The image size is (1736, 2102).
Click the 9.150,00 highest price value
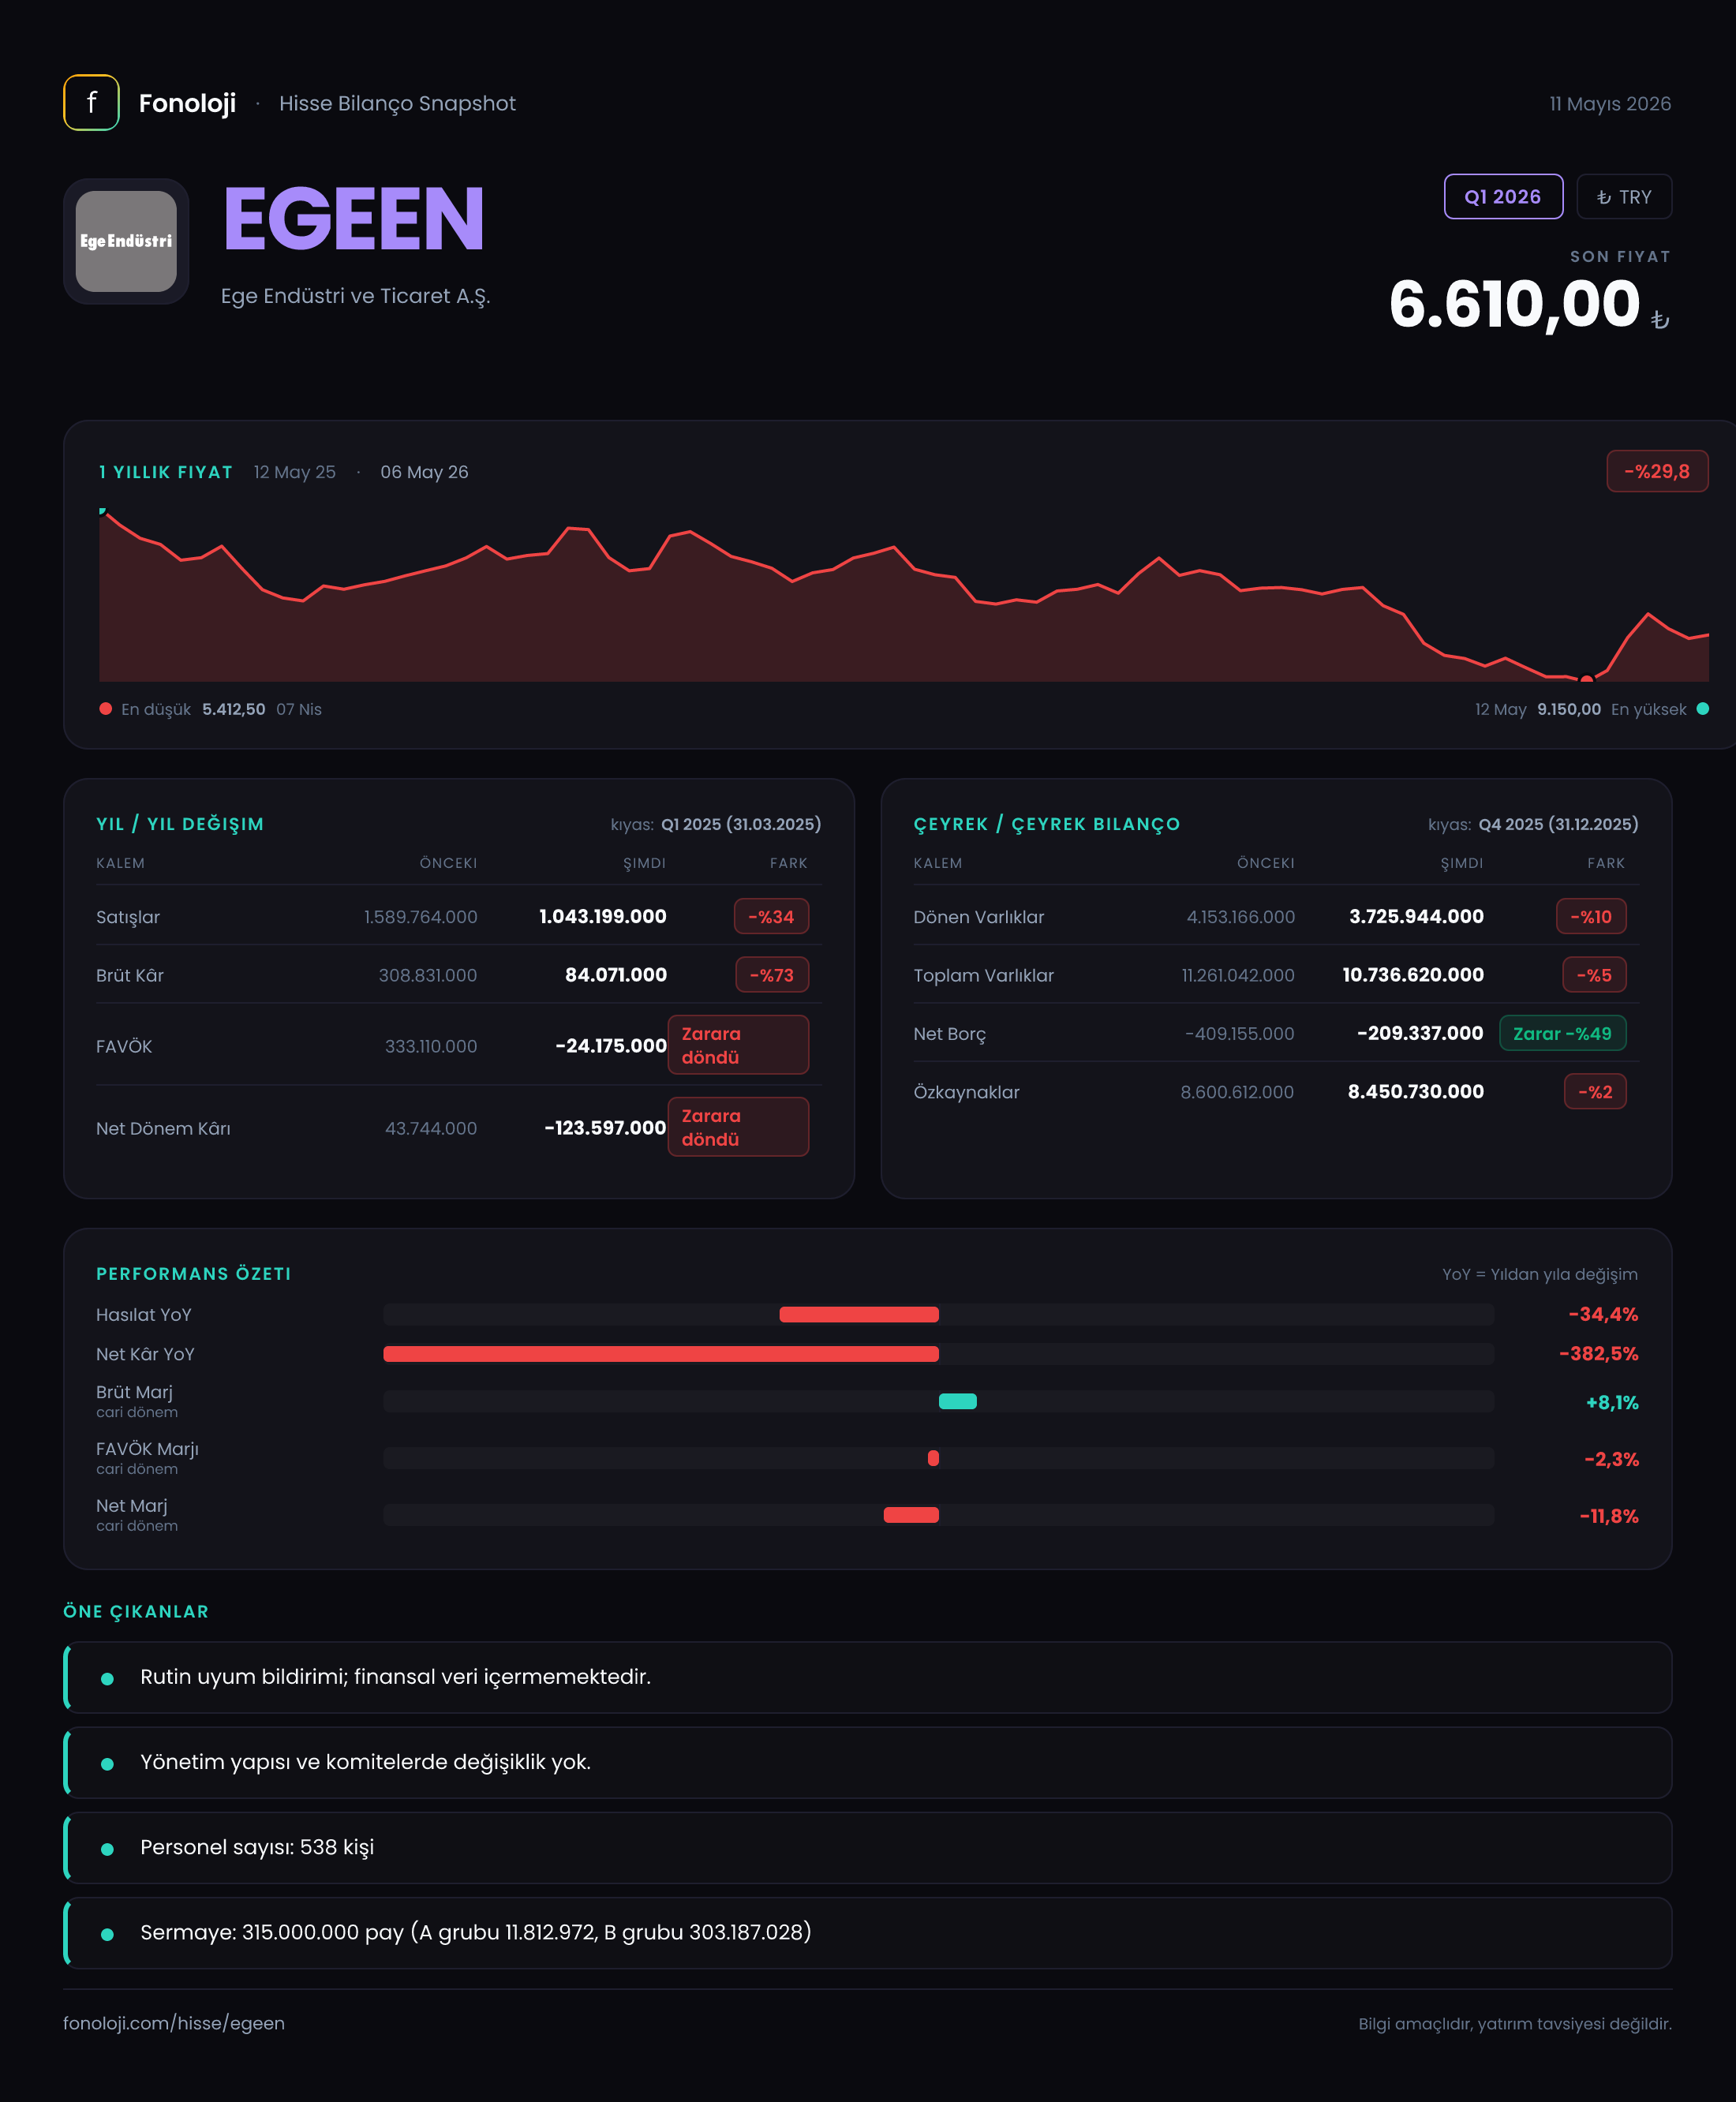click(1569, 709)
